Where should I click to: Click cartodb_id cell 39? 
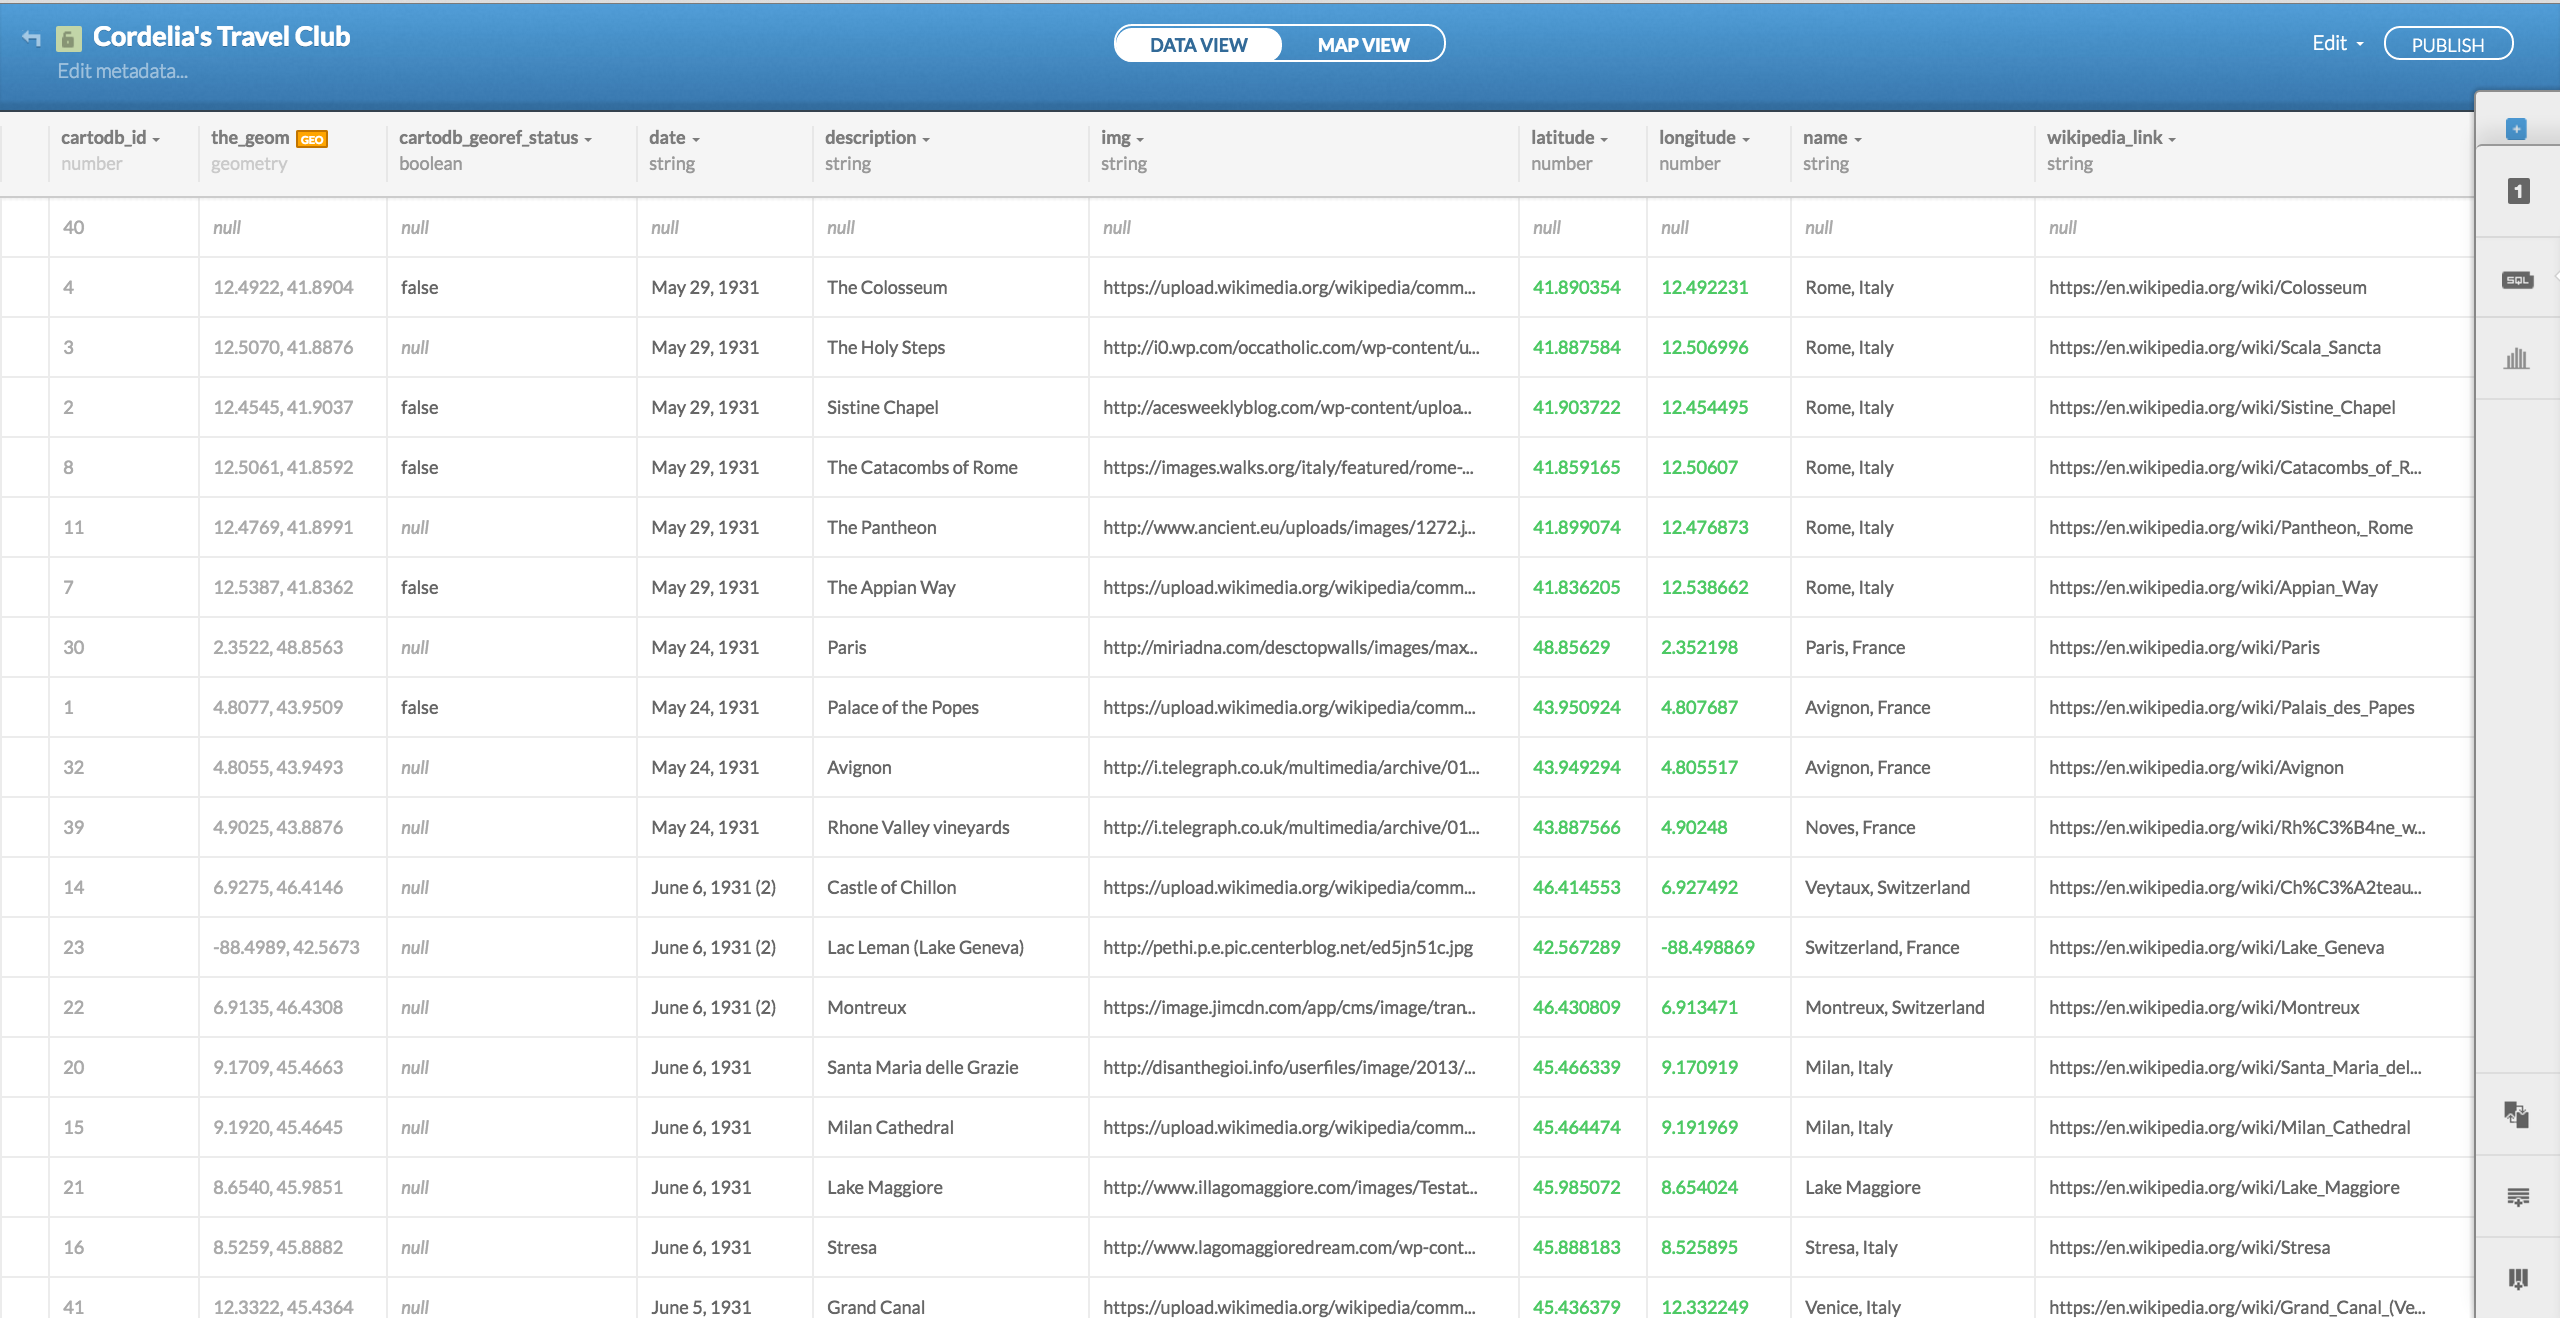124,828
